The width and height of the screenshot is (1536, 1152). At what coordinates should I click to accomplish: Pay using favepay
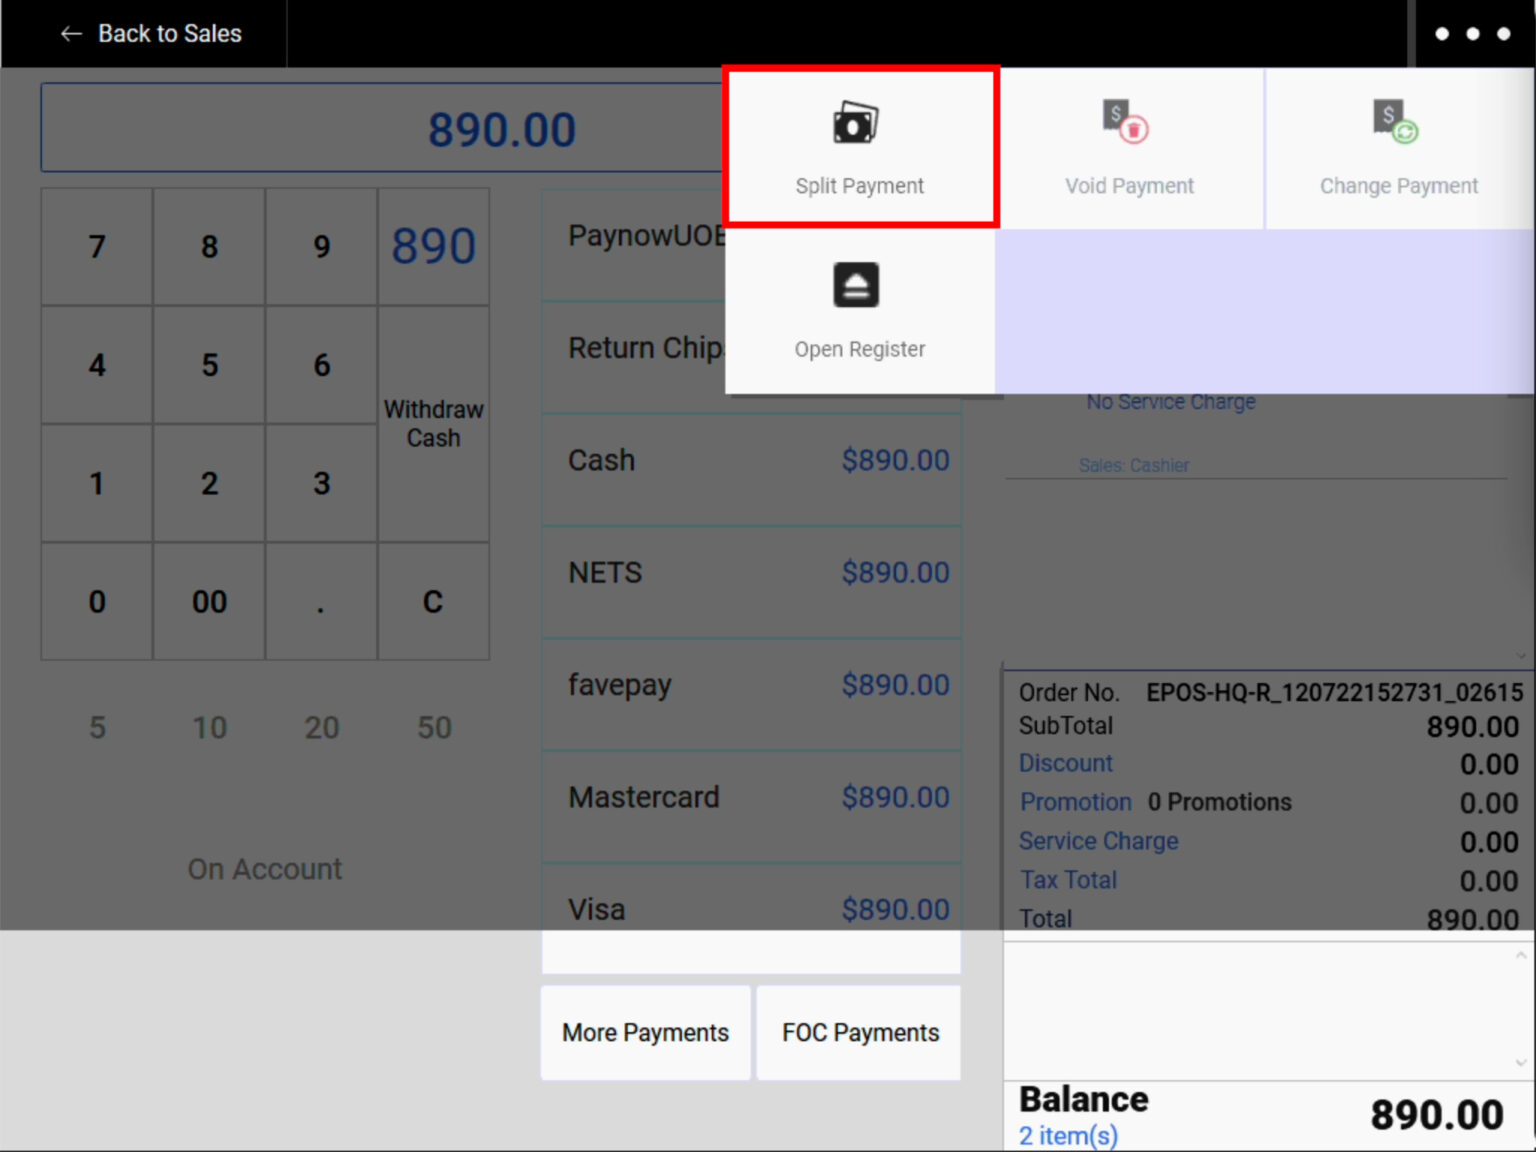click(750, 685)
